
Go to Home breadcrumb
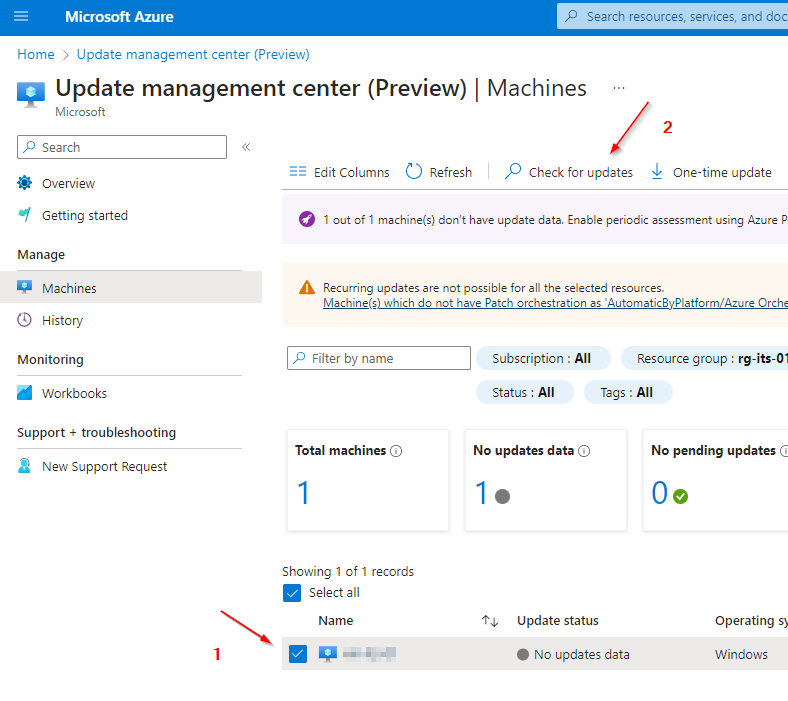click(36, 54)
